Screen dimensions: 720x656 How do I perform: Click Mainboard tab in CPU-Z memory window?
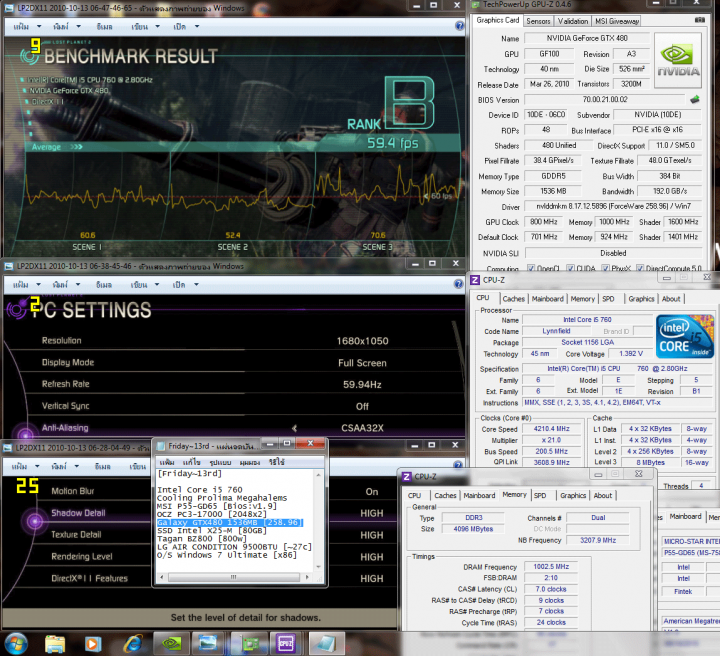479,495
